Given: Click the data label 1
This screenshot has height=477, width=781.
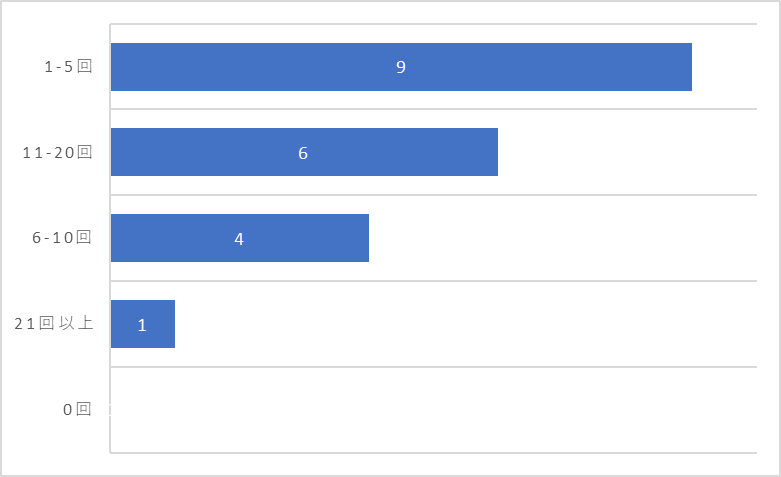Looking at the screenshot, I should click(142, 325).
